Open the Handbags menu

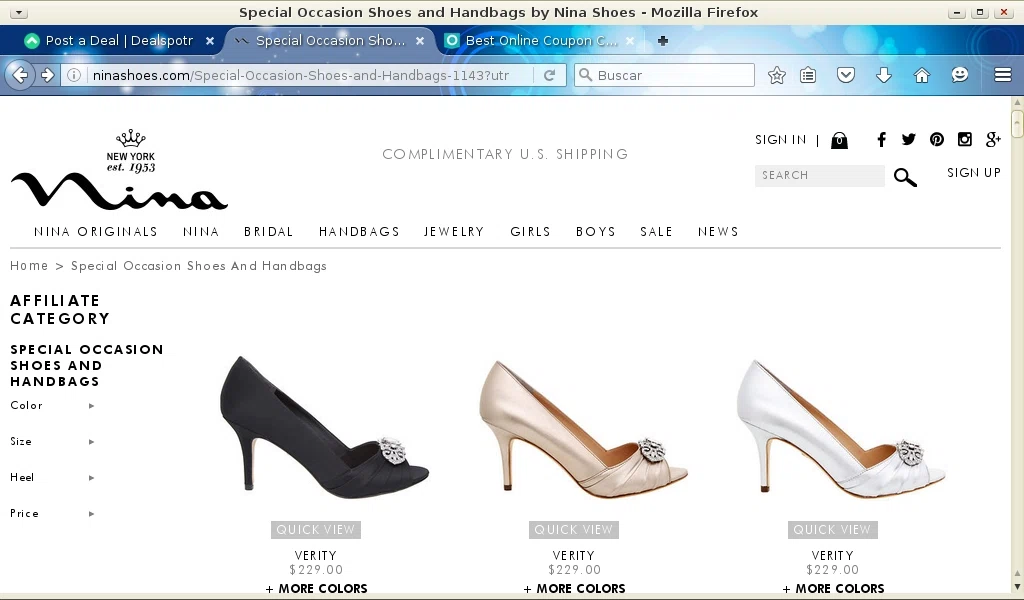[x=359, y=232]
